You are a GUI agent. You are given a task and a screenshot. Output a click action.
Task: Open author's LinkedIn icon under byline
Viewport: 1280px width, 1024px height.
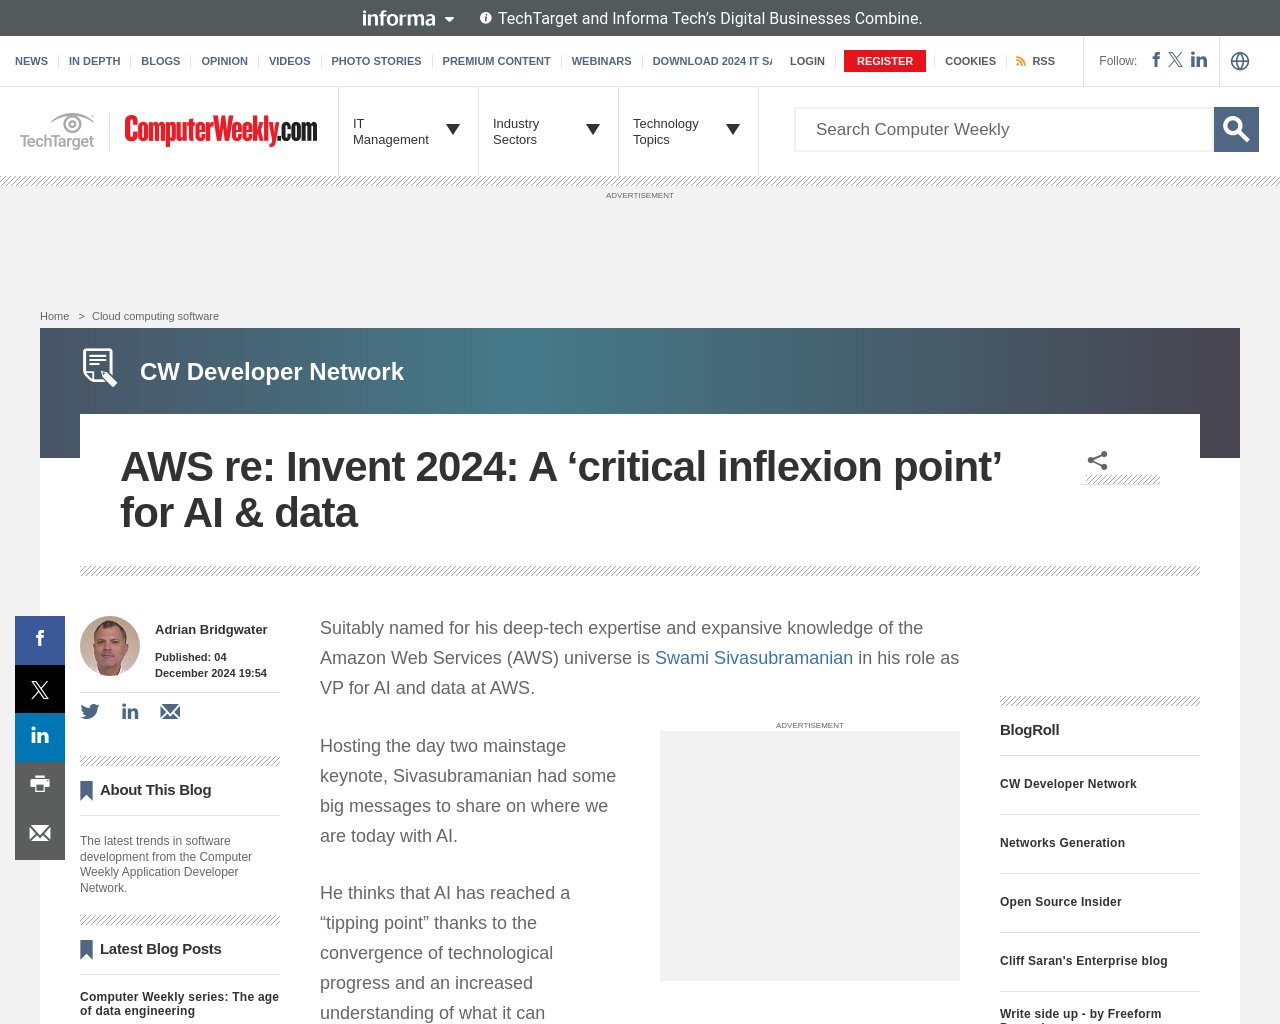(x=130, y=712)
